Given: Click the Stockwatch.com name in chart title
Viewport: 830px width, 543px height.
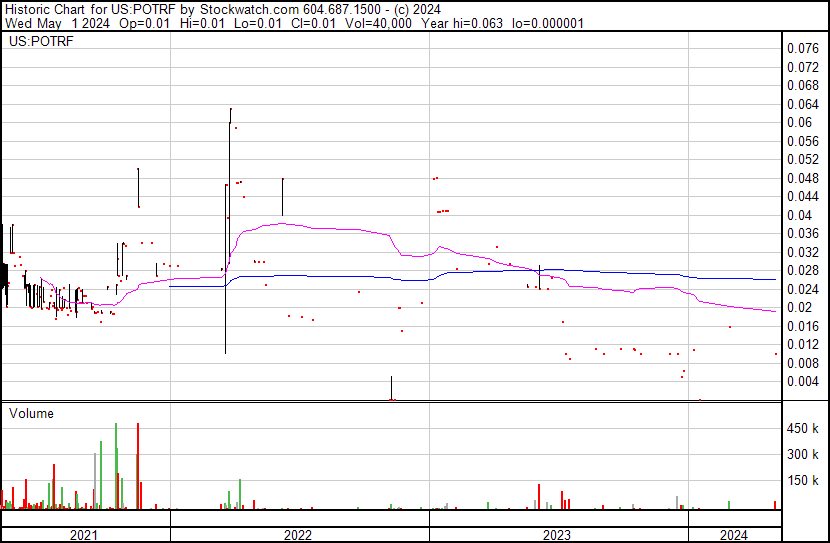Looking at the screenshot, I should [x=249, y=10].
